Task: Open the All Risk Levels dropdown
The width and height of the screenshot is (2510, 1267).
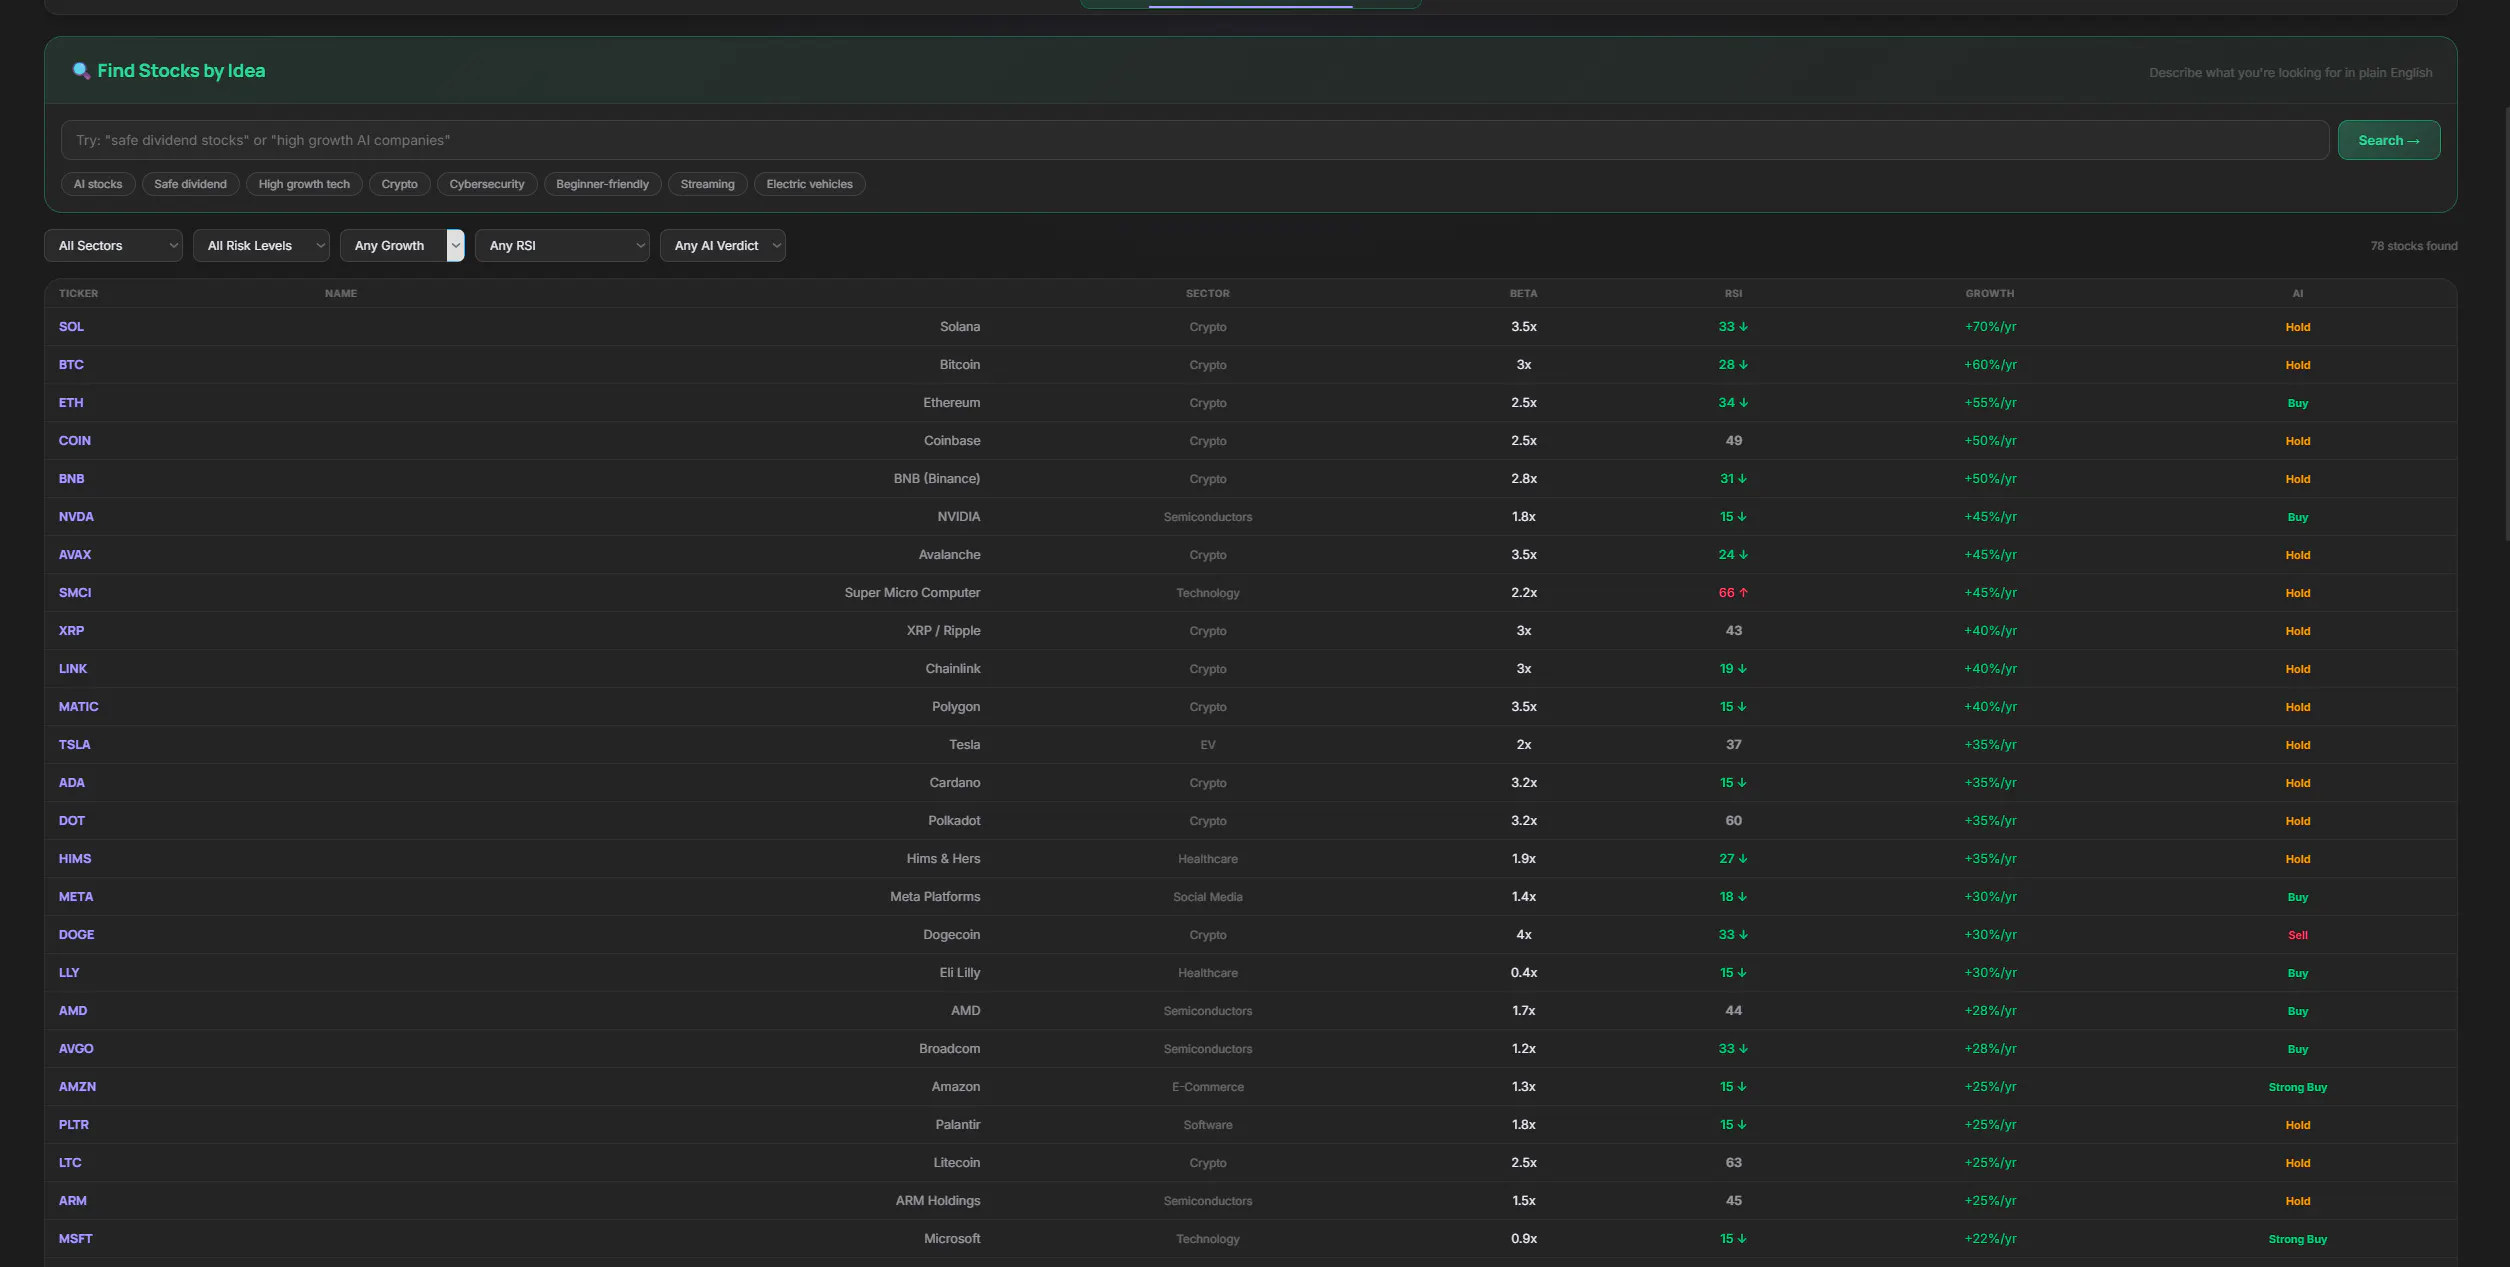Action: pos(261,246)
